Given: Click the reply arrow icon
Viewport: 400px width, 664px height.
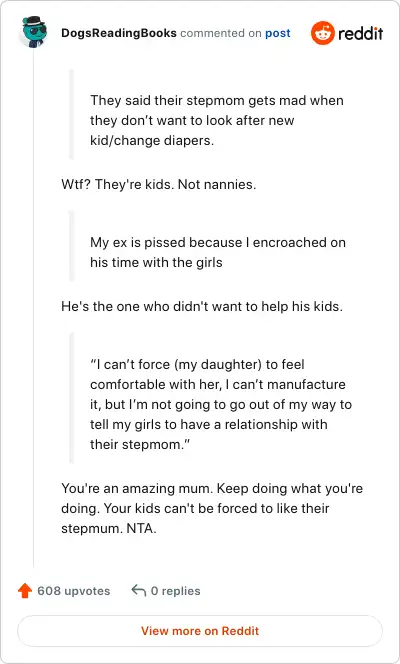Looking at the screenshot, I should pyautogui.click(x=139, y=590).
